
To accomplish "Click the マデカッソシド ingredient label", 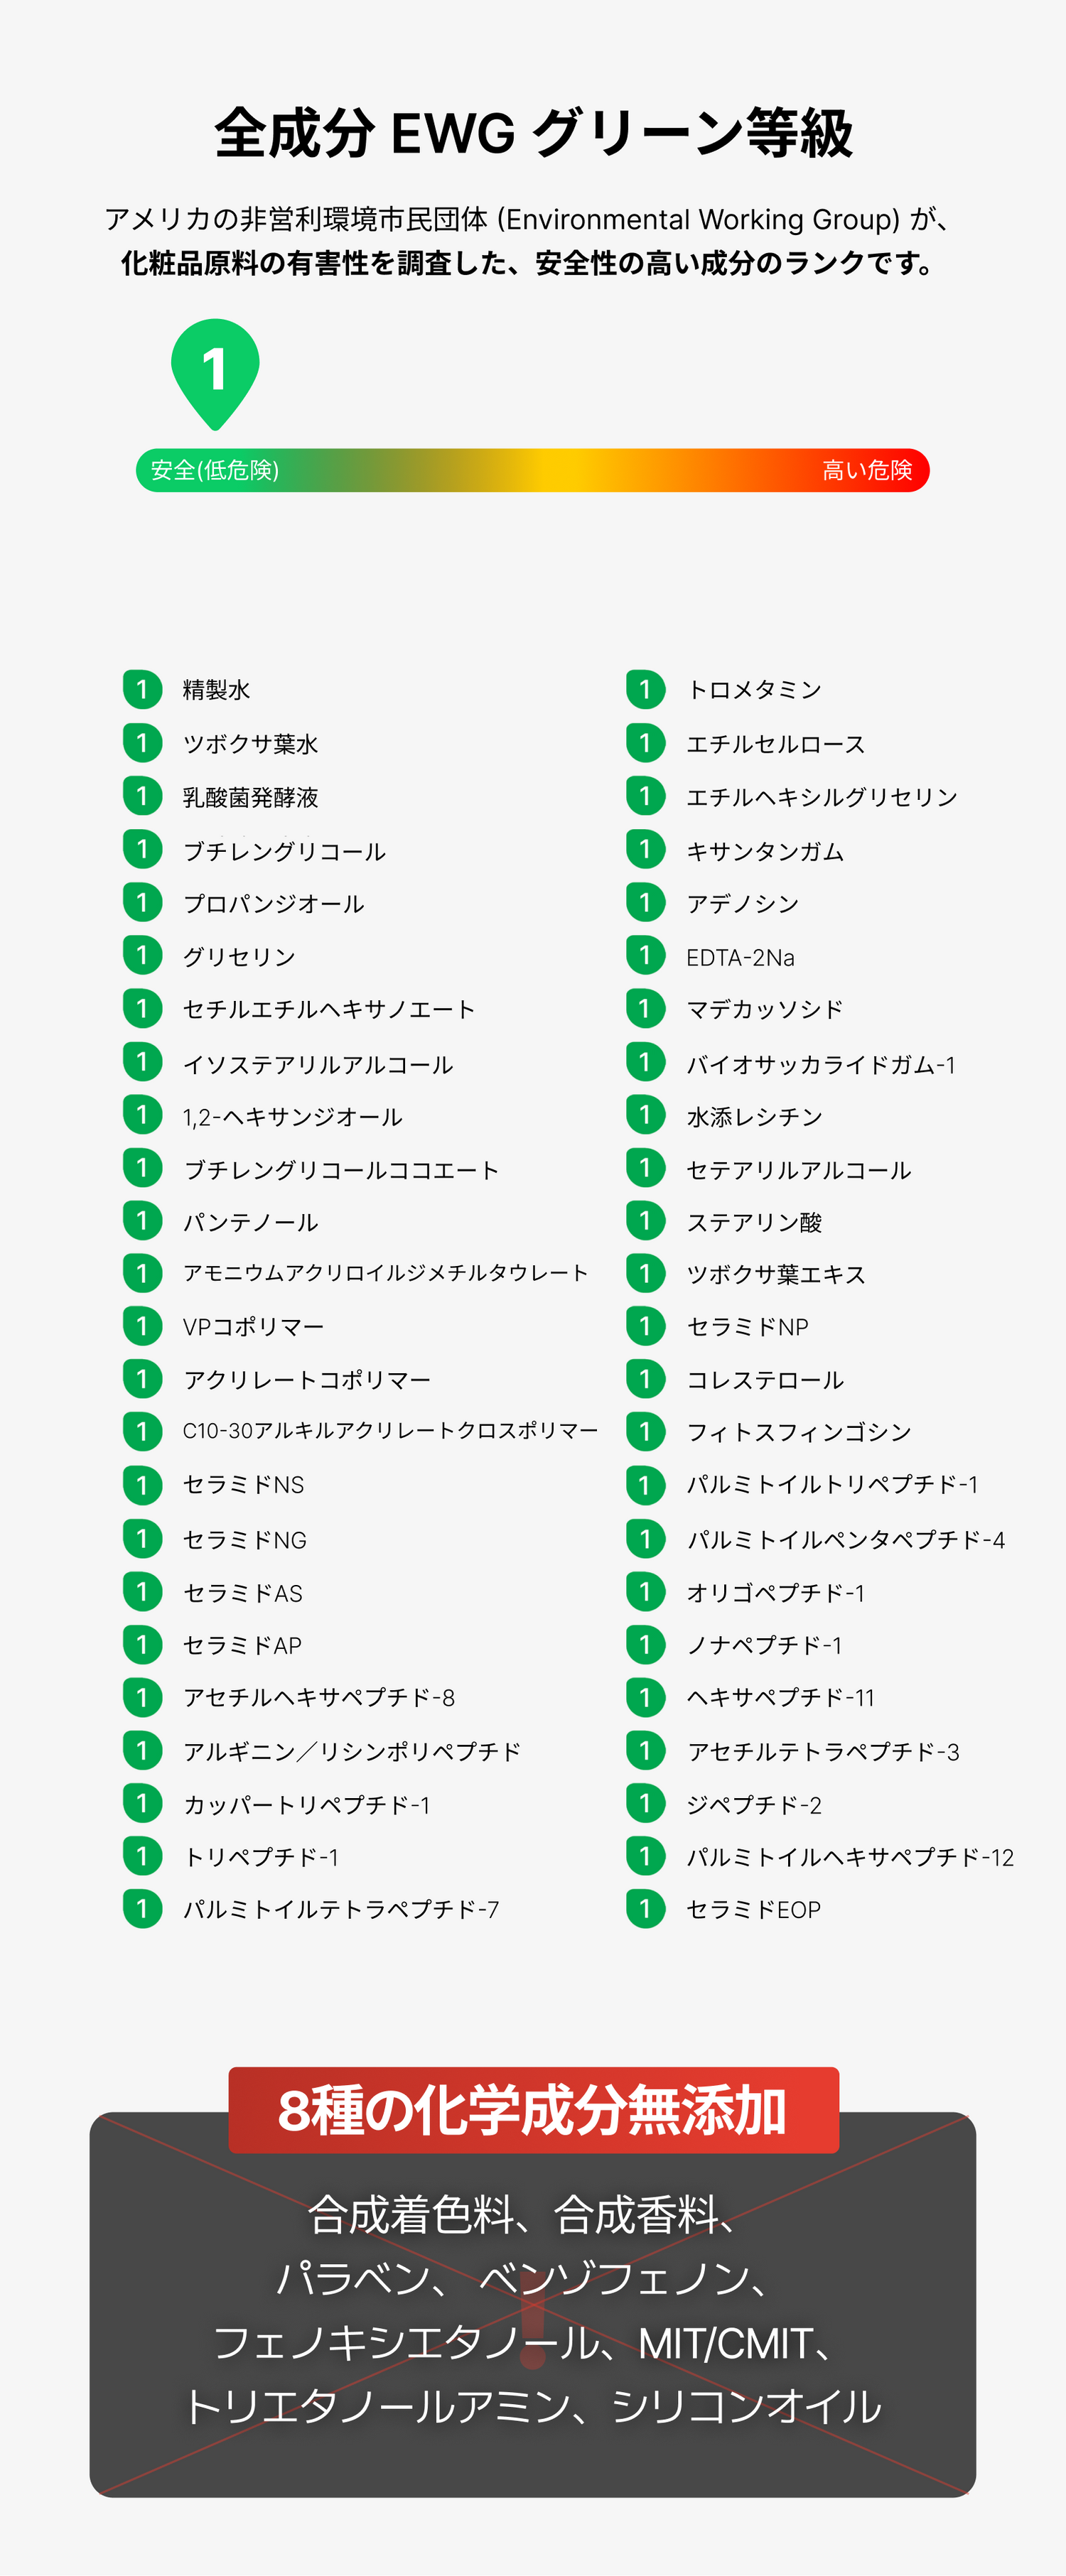I will click(764, 1009).
